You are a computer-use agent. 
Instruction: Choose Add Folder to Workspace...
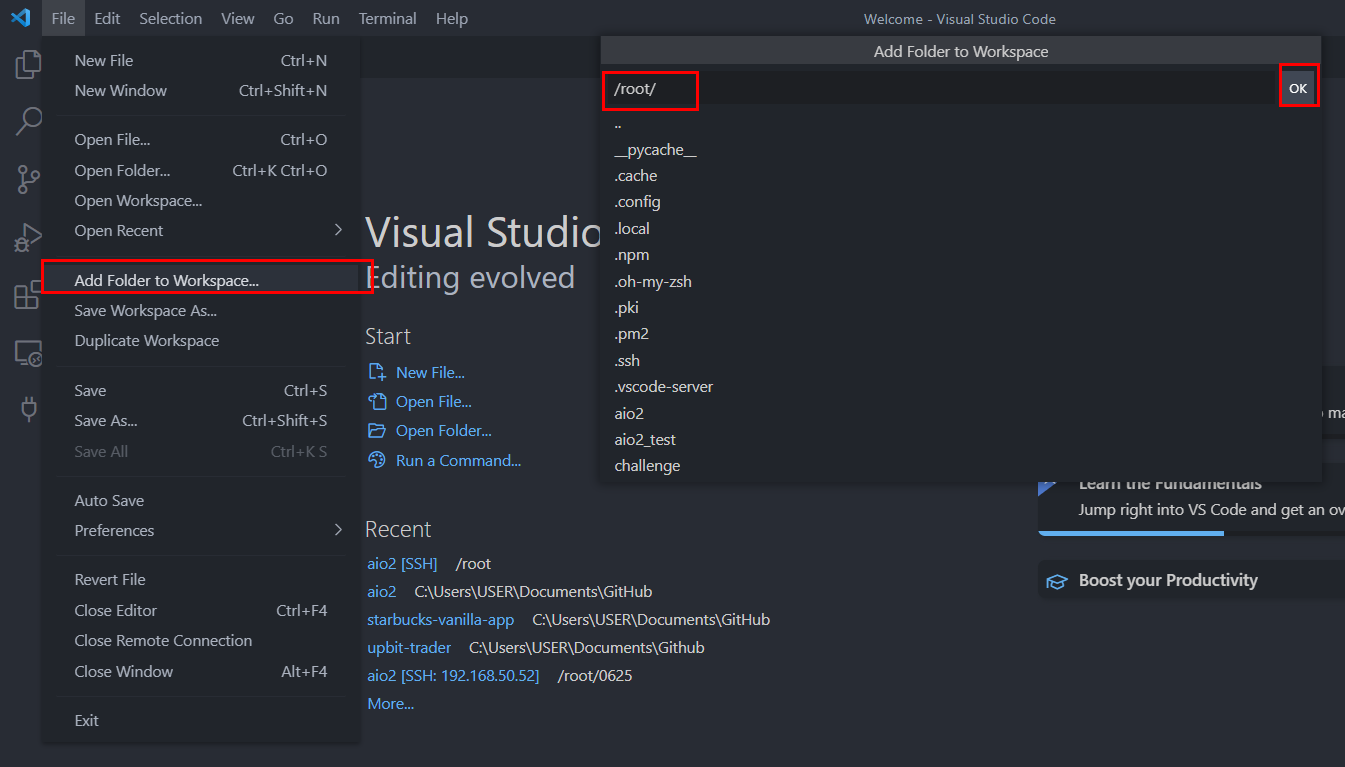click(x=201, y=280)
